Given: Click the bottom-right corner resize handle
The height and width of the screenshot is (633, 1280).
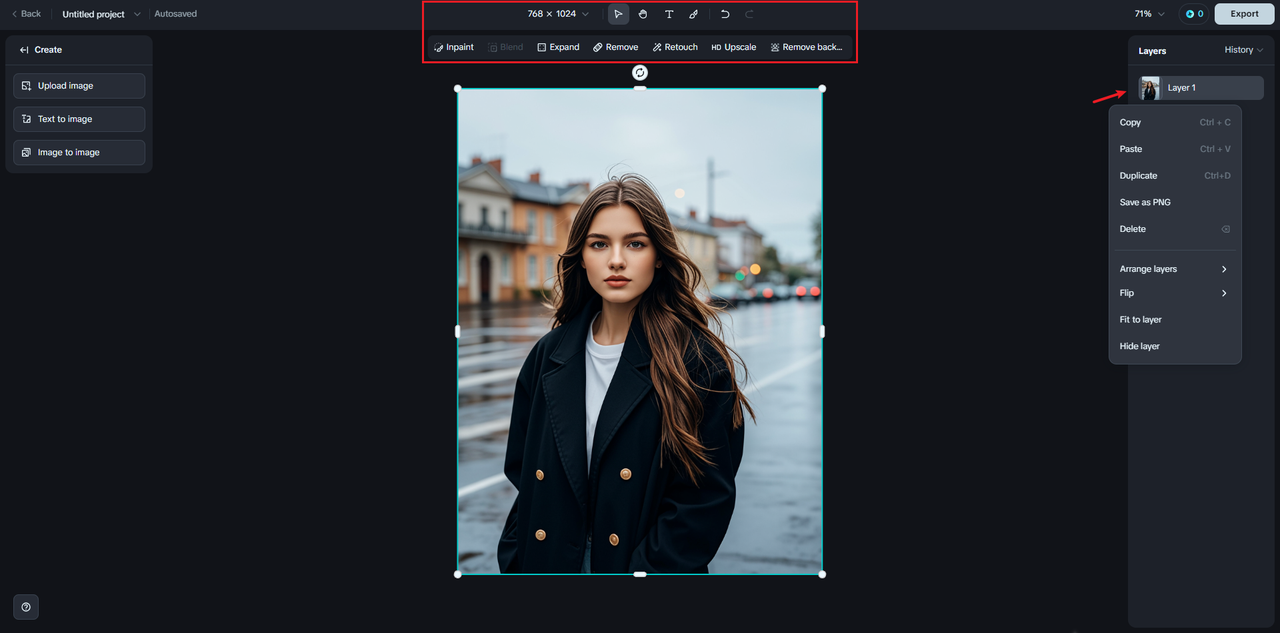Looking at the screenshot, I should (822, 574).
